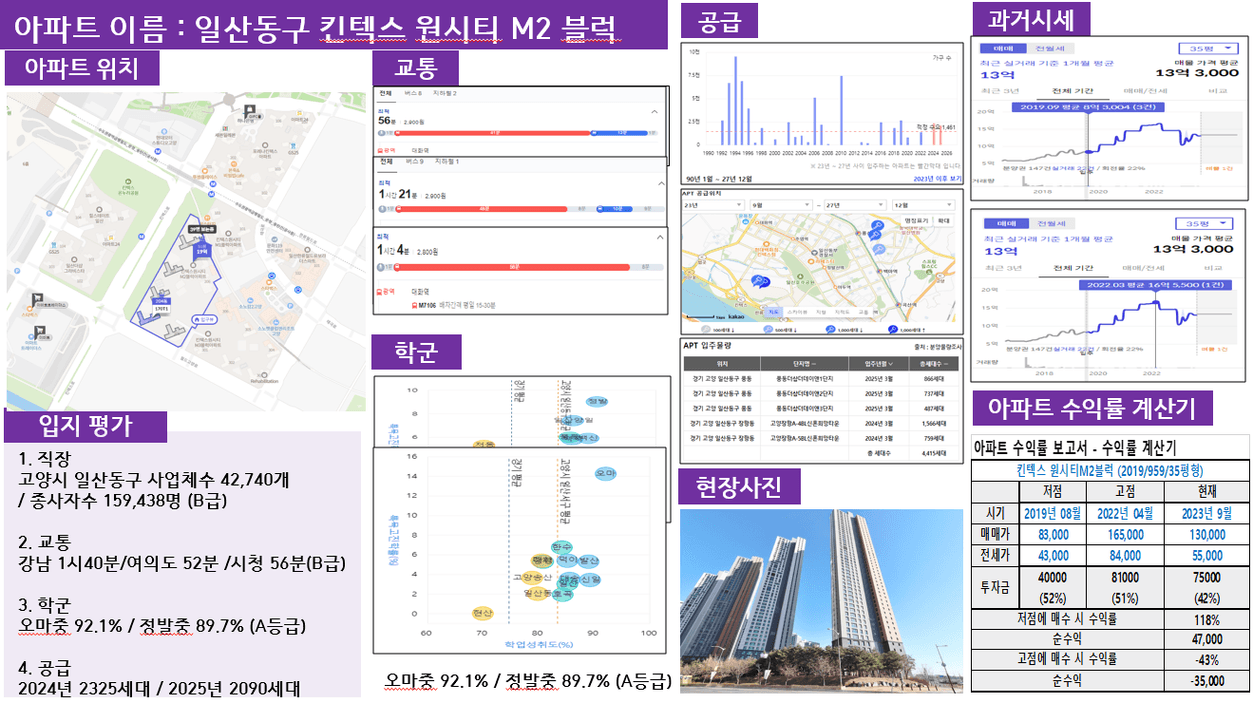Click the -43% high-point return value
The width and height of the screenshot is (1253, 704).
pos(1205,659)
